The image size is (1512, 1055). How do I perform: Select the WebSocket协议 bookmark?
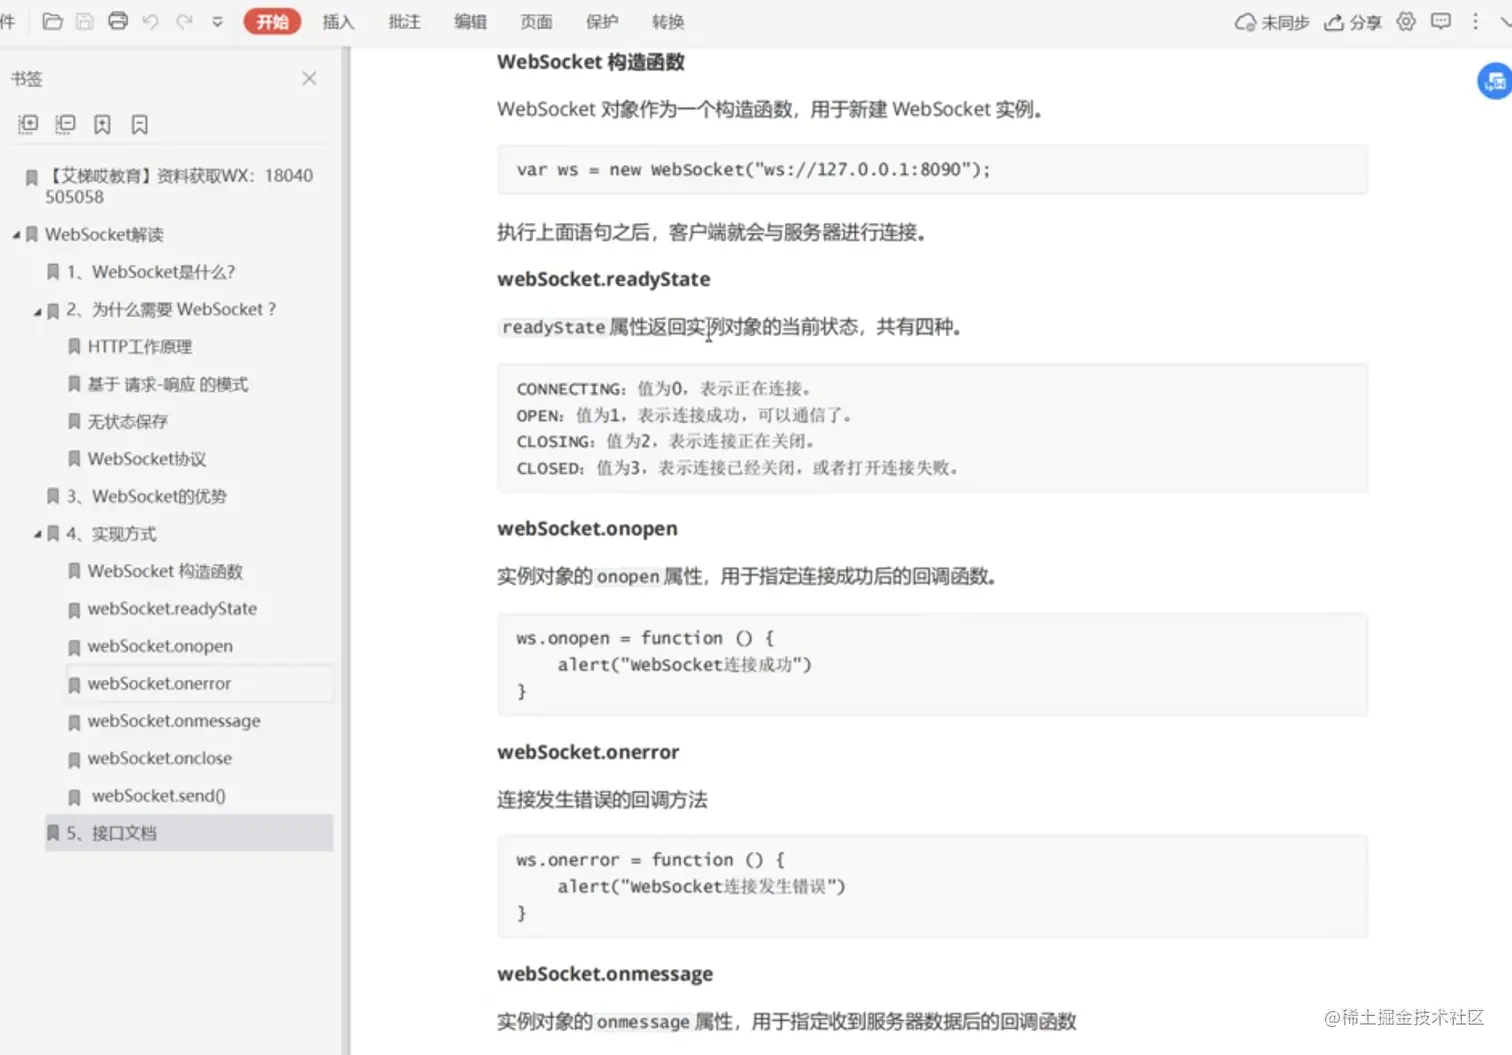146,459
